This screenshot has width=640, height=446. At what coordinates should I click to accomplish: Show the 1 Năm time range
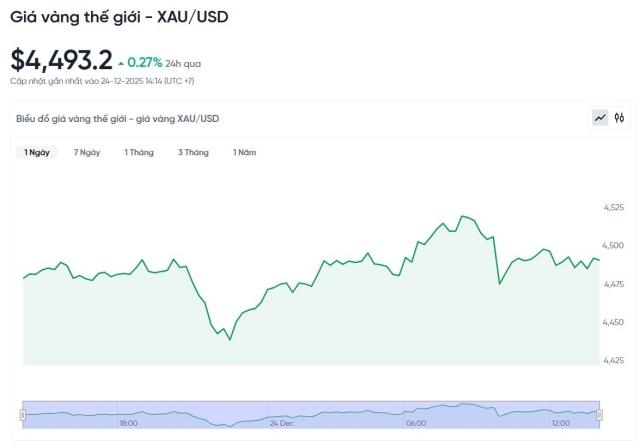[x=244, y=152]
